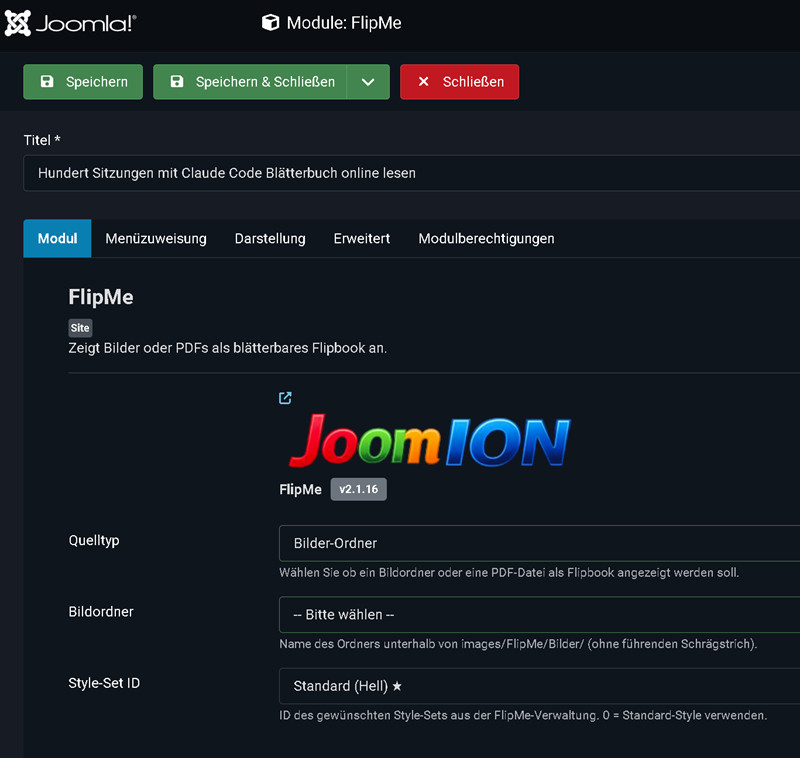This screenshot has height=758, width=800.
Task: Click help text 'Name des Ordners unterhalb von images/FlipMe/Bilder/'
Action: 518,644
